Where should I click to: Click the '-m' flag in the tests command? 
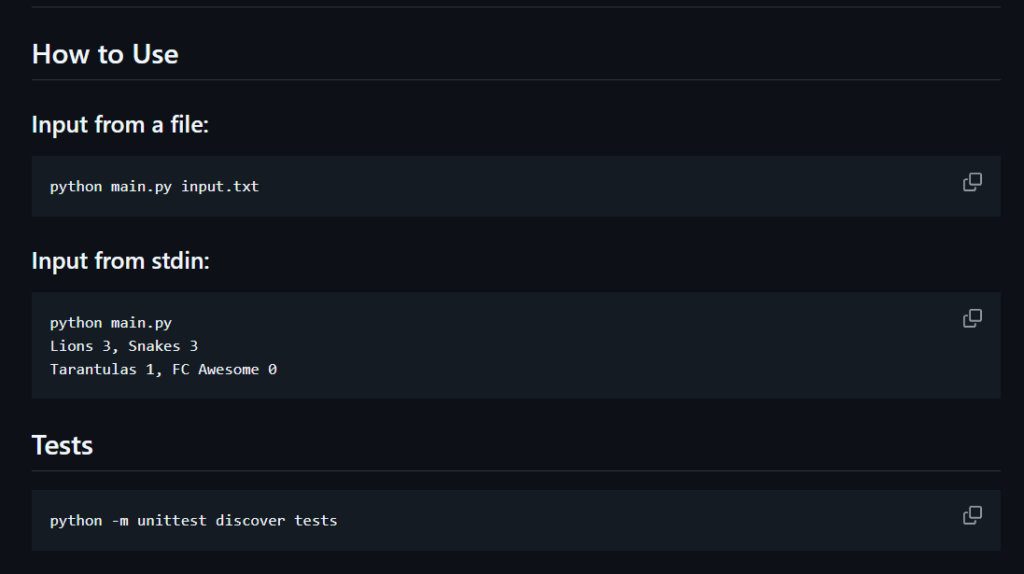[x=119, y=520]
